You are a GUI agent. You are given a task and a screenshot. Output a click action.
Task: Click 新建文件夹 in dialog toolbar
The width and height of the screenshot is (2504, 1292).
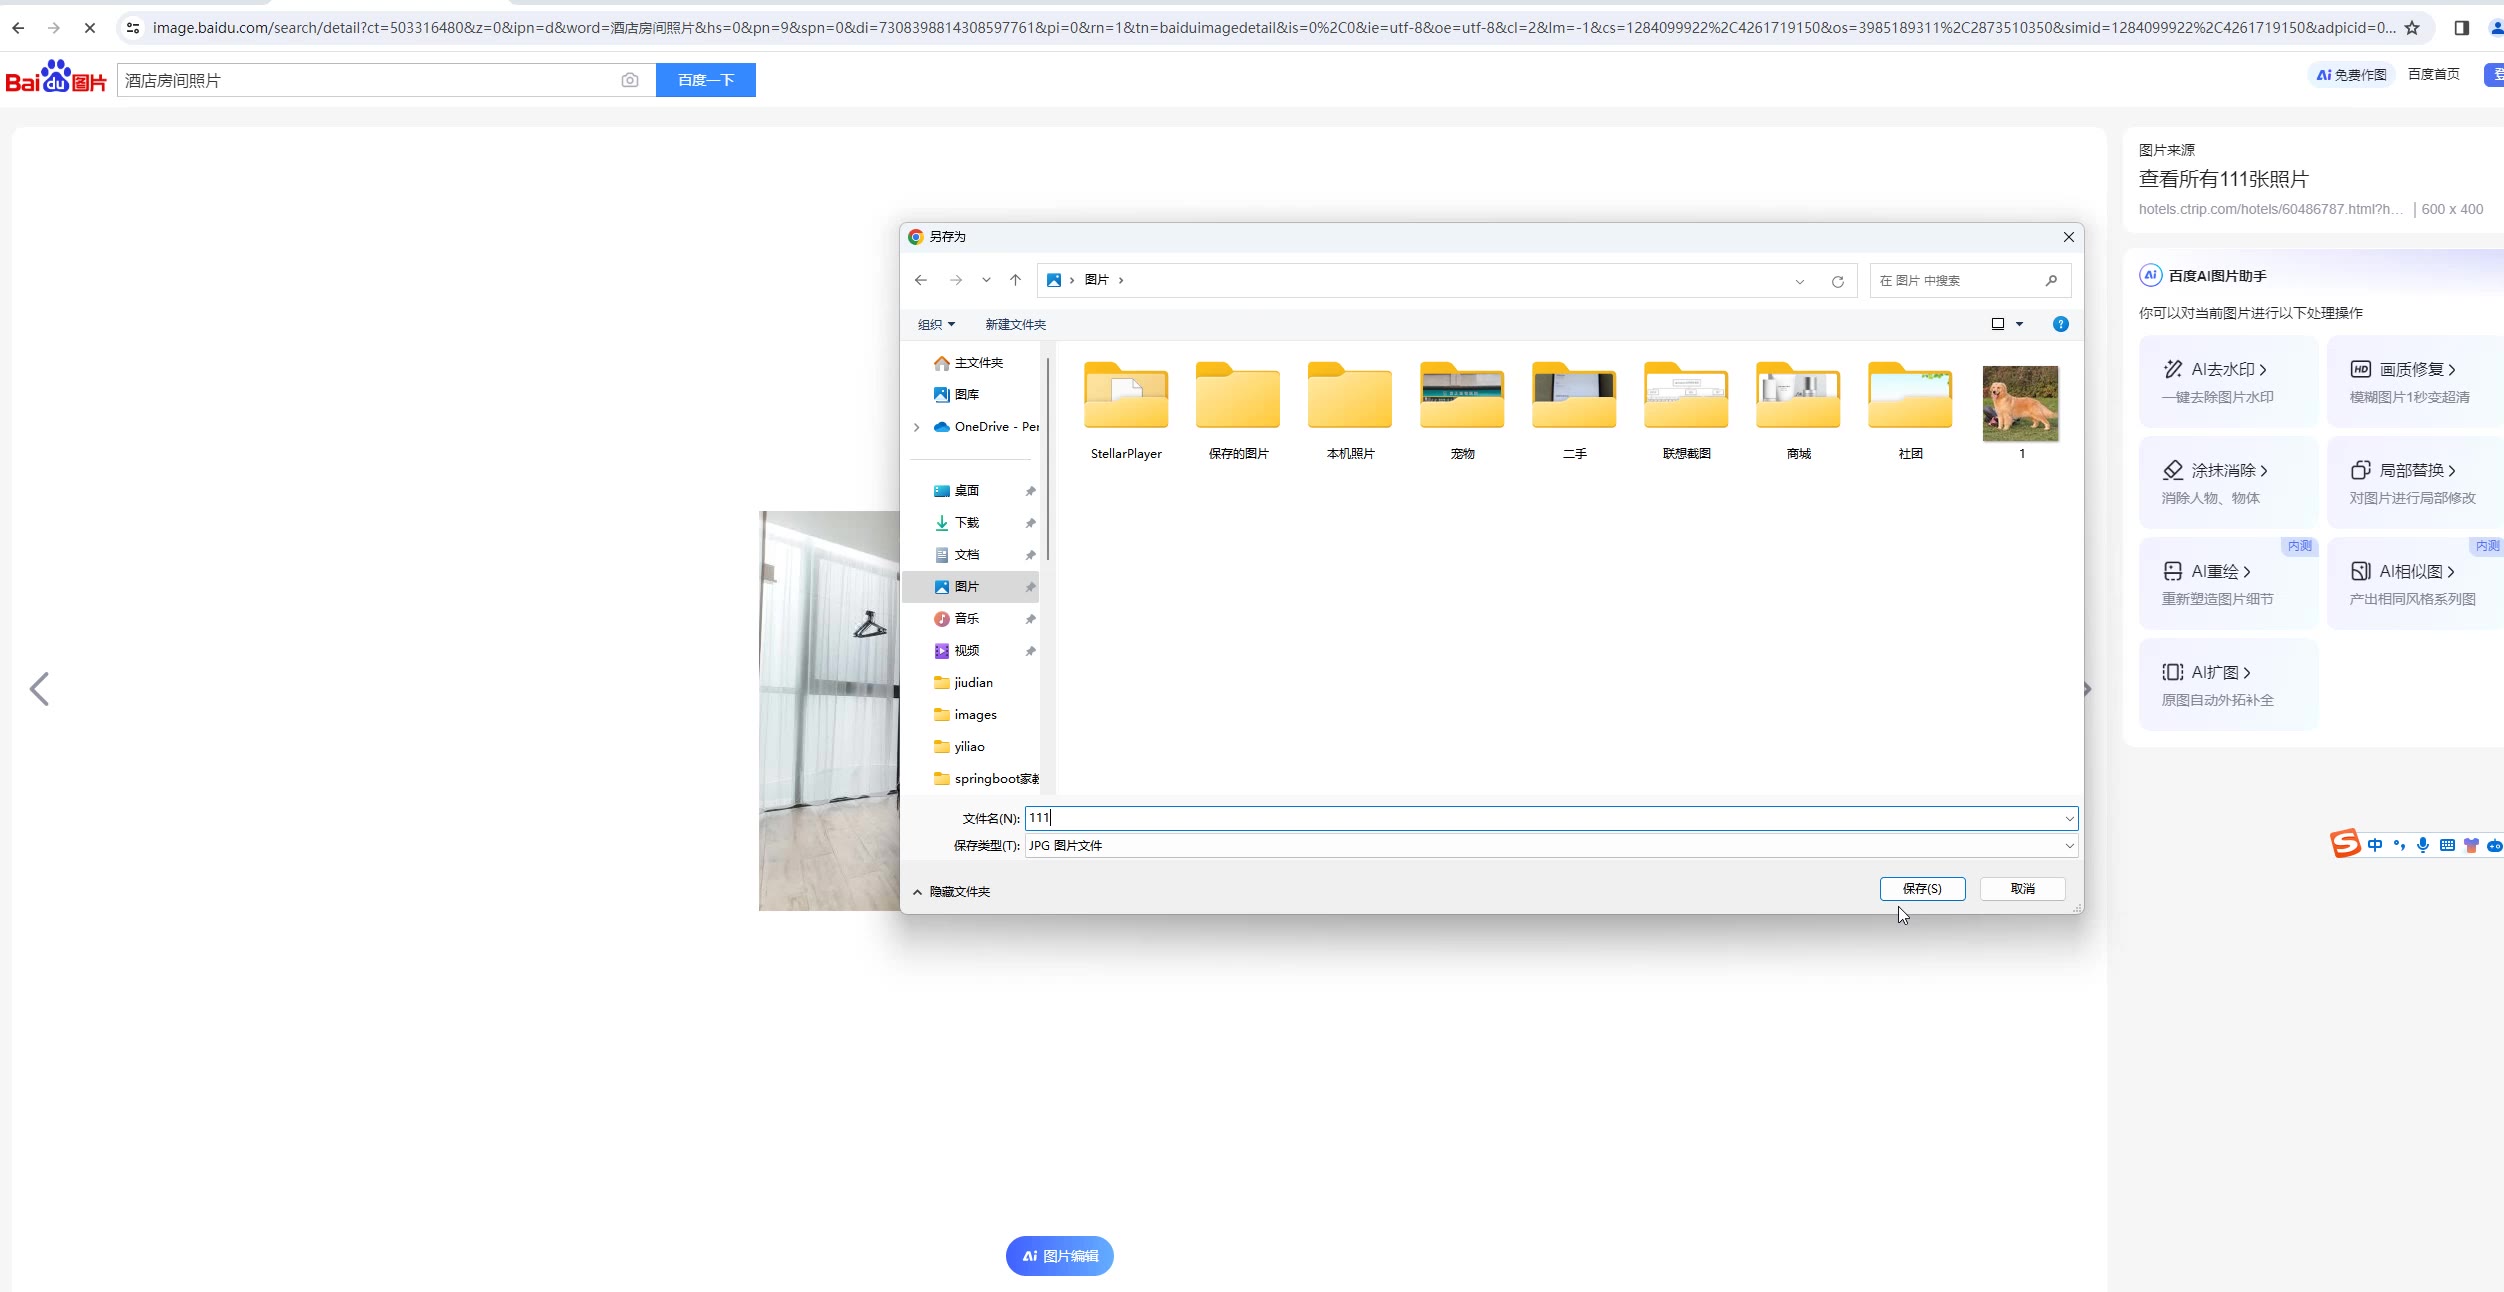(x=1015, y=324)
